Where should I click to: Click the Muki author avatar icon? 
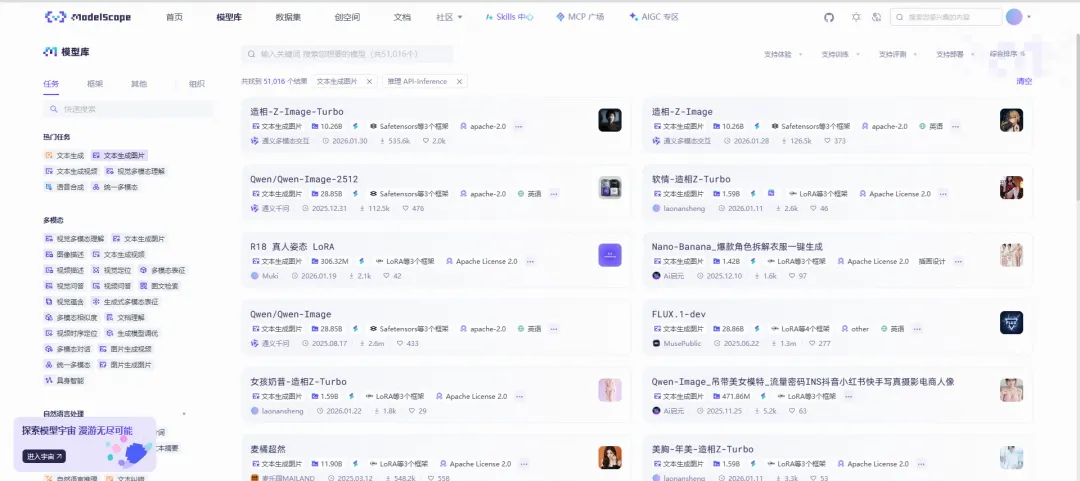254,276
